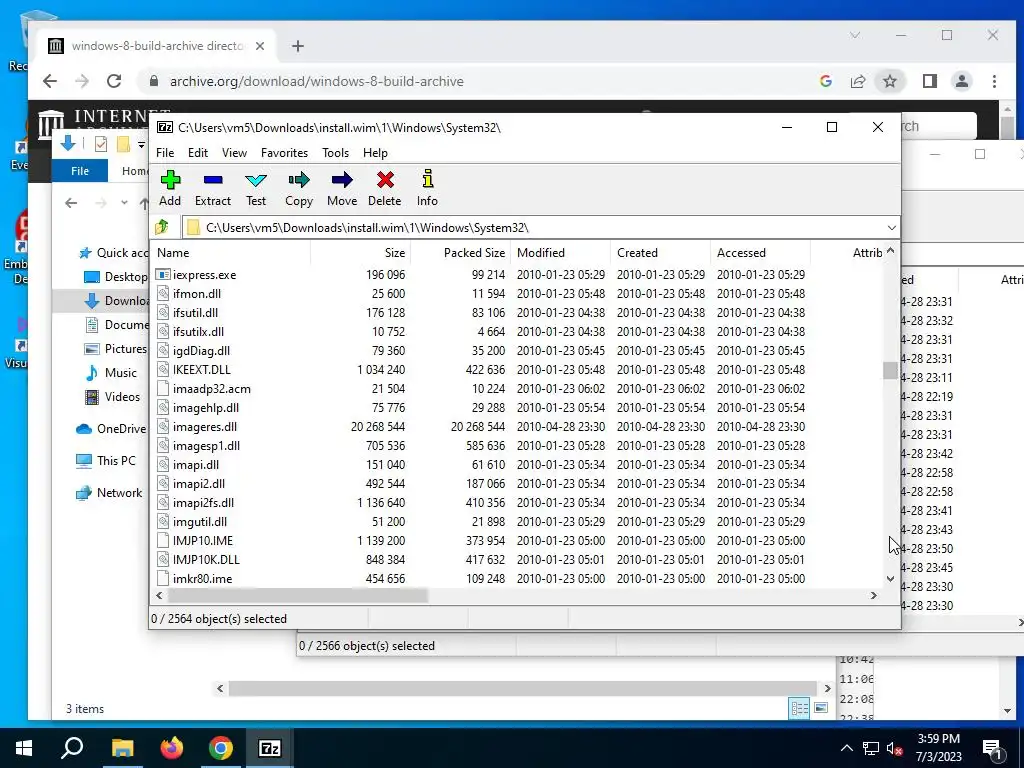Click Chrome icon on taskbar

(x=221, y=748)
